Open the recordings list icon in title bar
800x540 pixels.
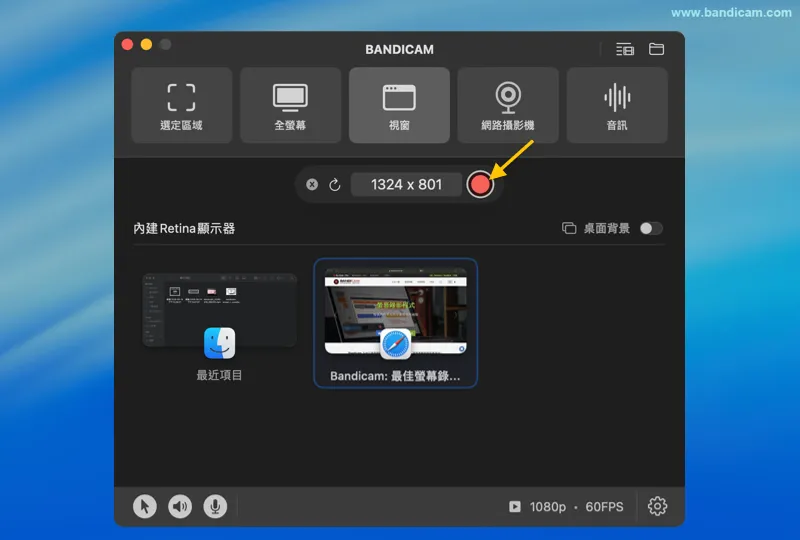tap(624, 50)
